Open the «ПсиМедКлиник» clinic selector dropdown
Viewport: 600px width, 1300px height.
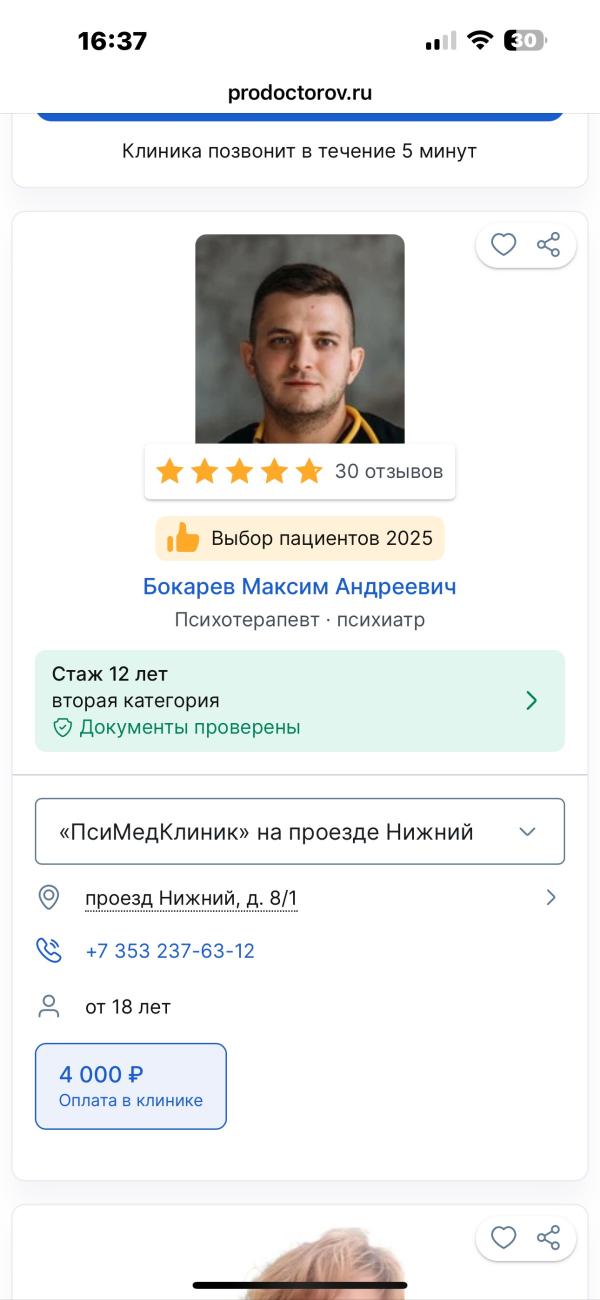coord(300,831)
